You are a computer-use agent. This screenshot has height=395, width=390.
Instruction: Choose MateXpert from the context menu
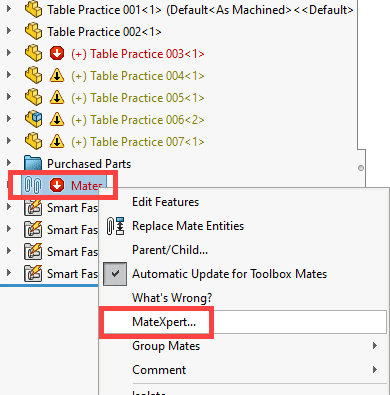164,322
